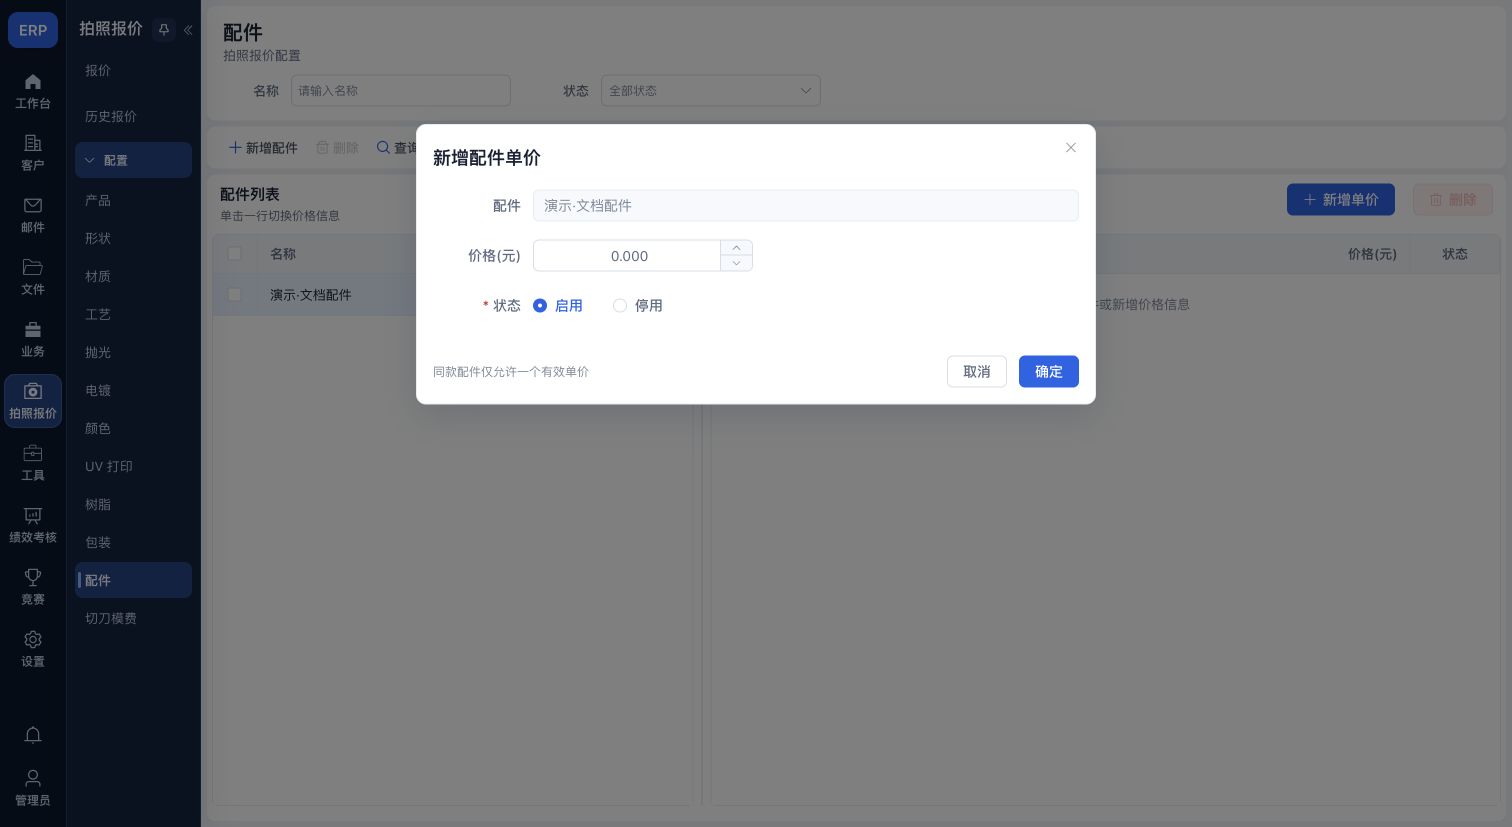Open the 竞赛 trophy icon
This screenshot has width=1512, height=827.
pos(33,577)
